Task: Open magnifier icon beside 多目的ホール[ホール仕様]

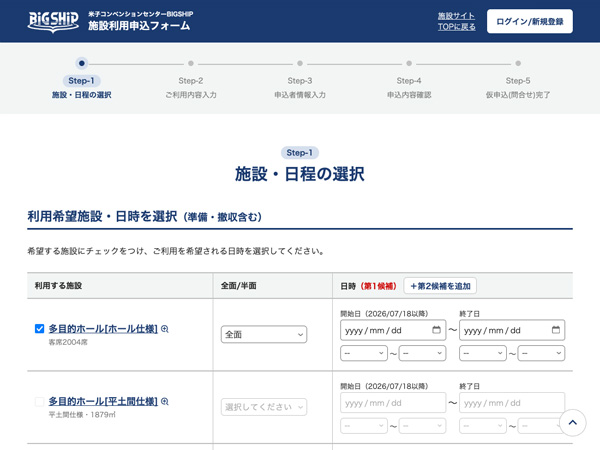Action: tap(165, 329)
